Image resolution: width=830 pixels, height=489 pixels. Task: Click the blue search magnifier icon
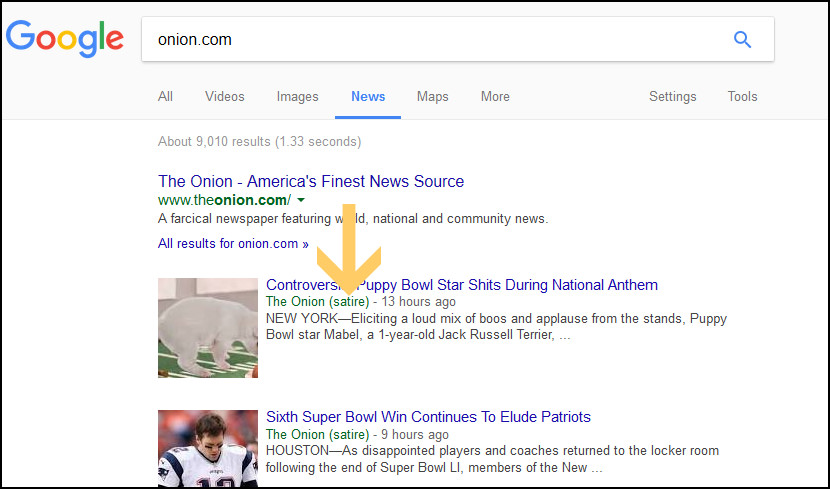(x=742, y=39)
